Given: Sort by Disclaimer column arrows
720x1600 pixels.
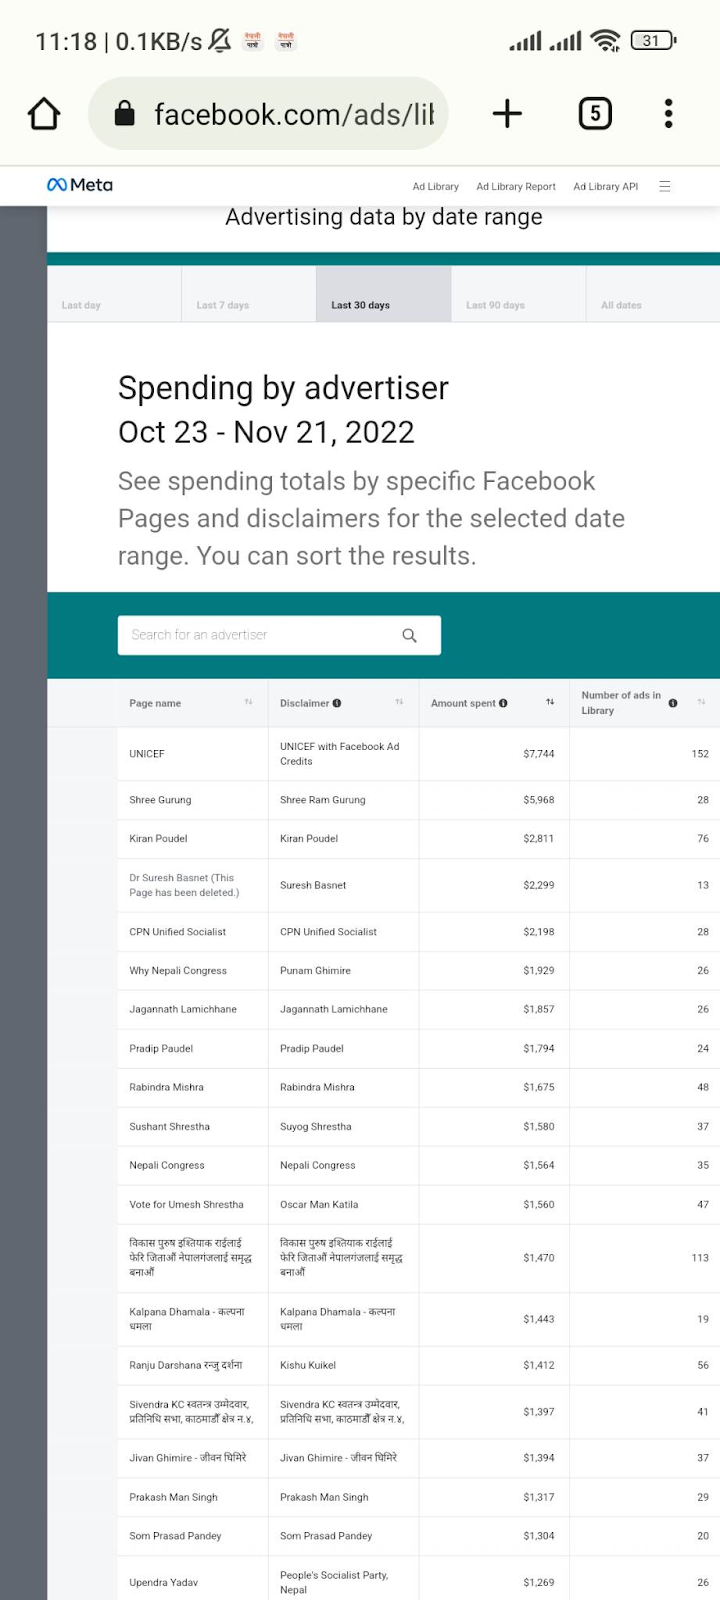Looking at the screenshot, I should [x=399, y=702].
